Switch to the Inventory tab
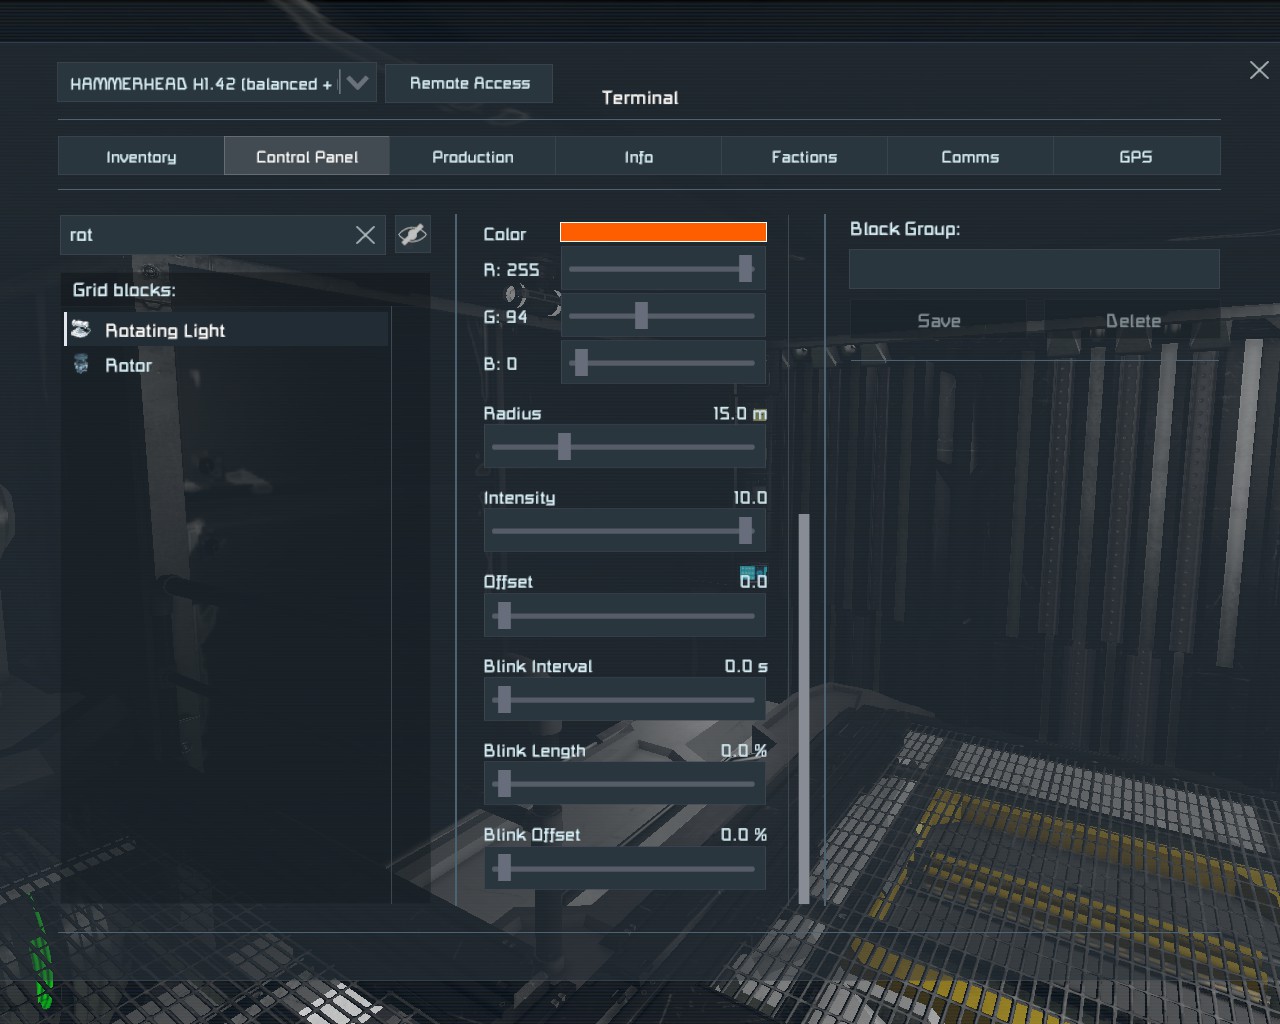The width and height of the screenshot is (1280, 1024). [141, 157]
